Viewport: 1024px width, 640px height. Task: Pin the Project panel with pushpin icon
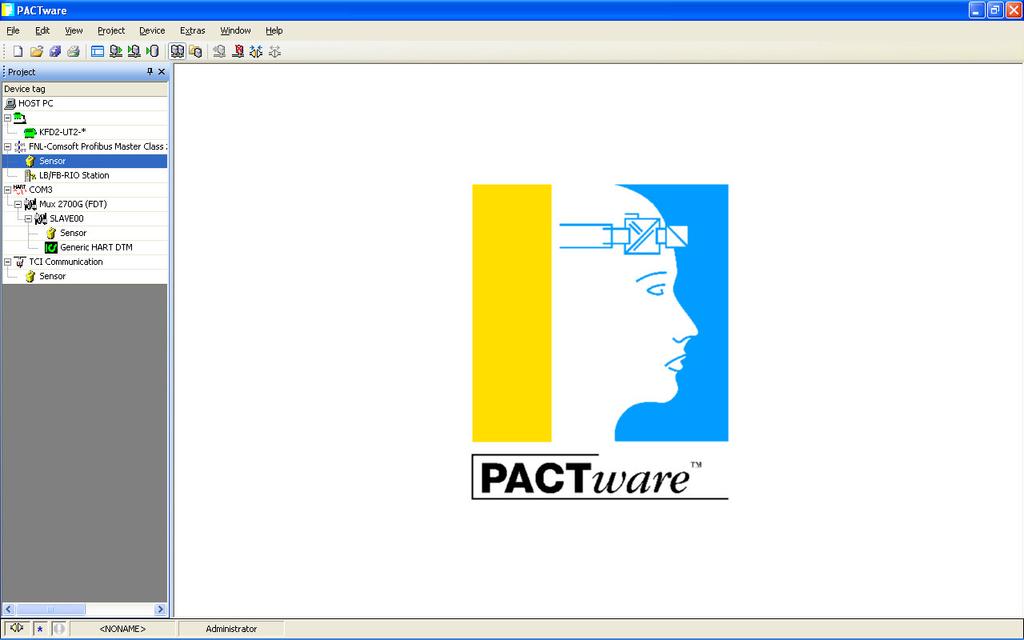point(150,71)
